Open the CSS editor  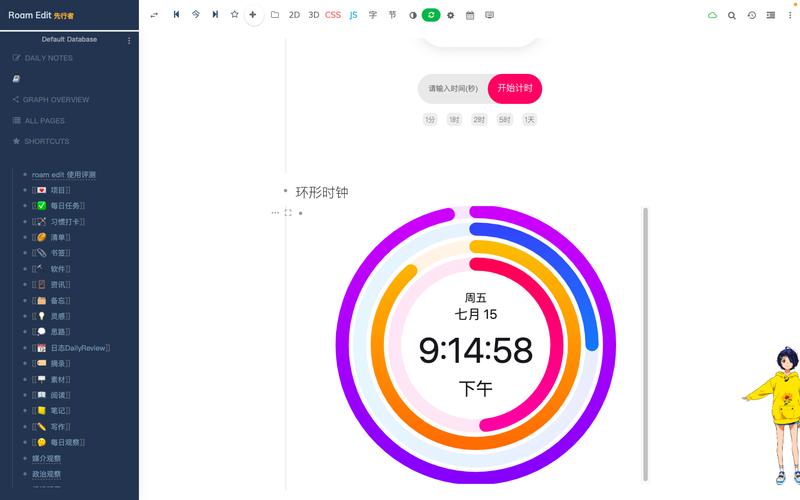pos(333,15)
